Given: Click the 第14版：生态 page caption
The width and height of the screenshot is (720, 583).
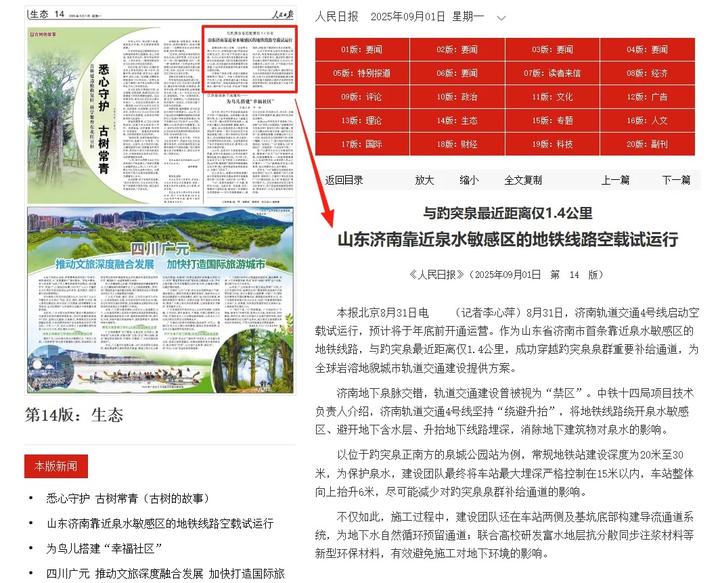Looking at the screenshot, I should (x=74, y=415).
